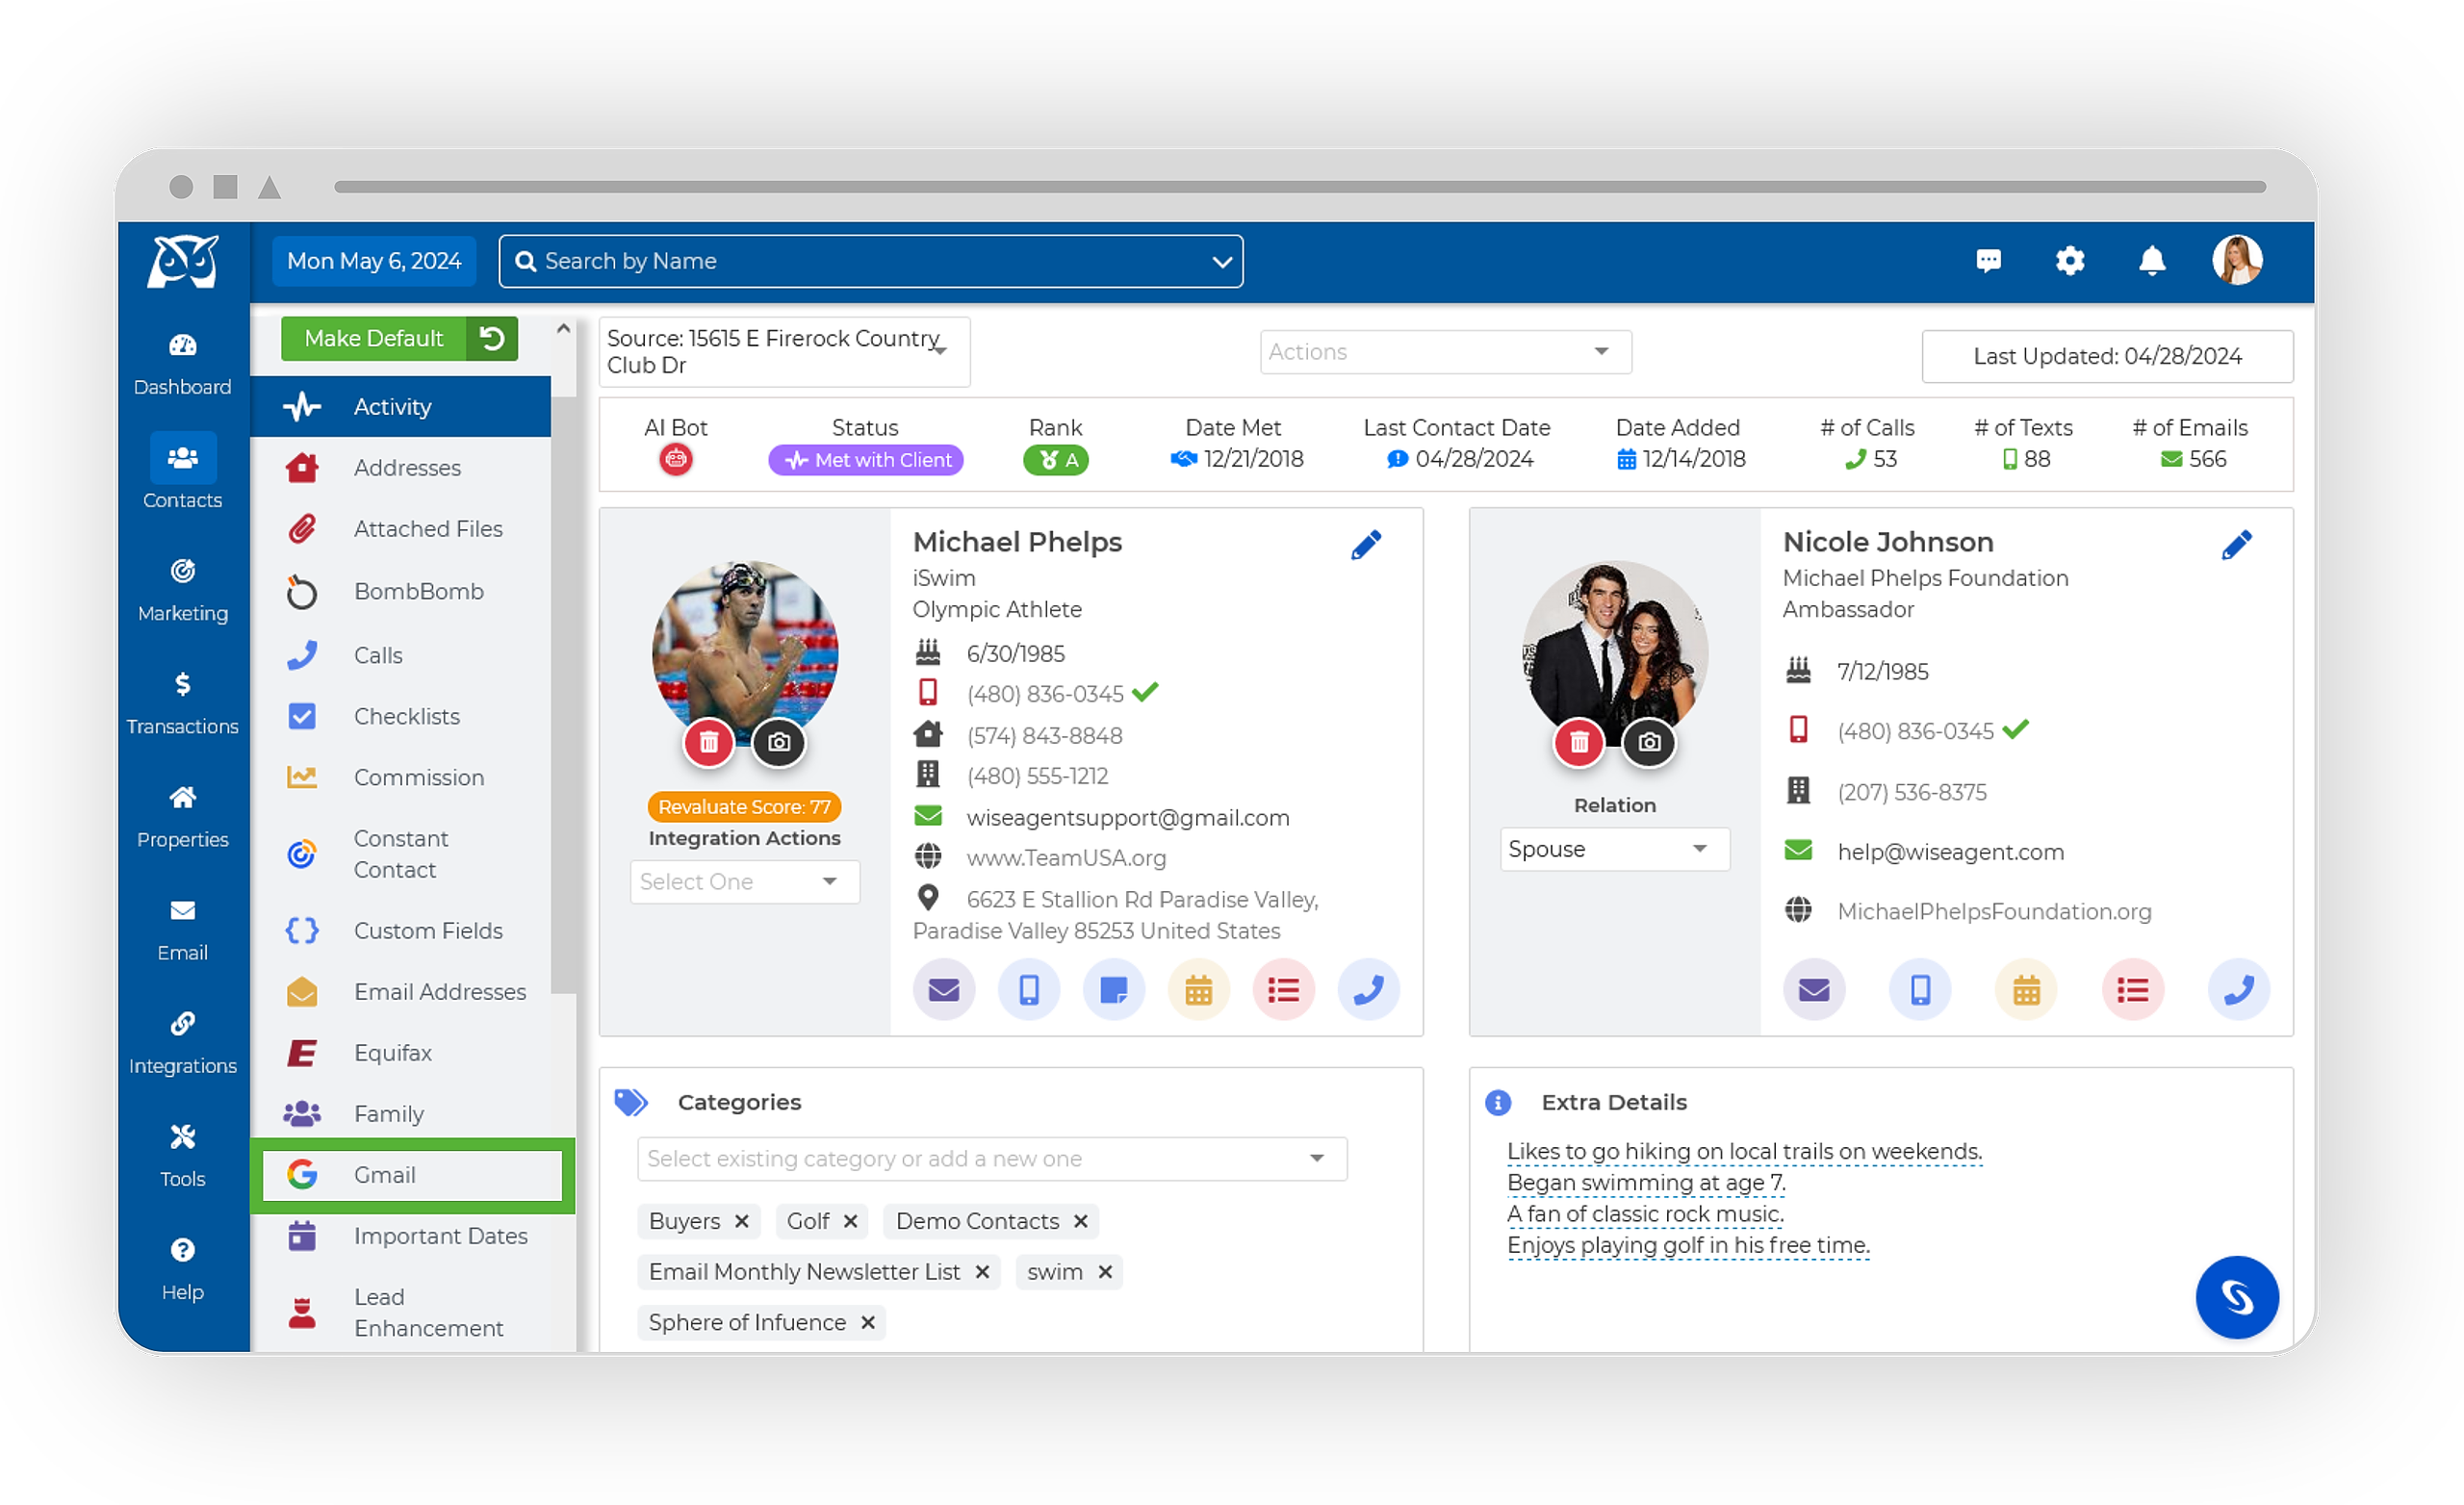
Task: Add task list item for Nicole Johnson
Action: tap(2133, 990)
